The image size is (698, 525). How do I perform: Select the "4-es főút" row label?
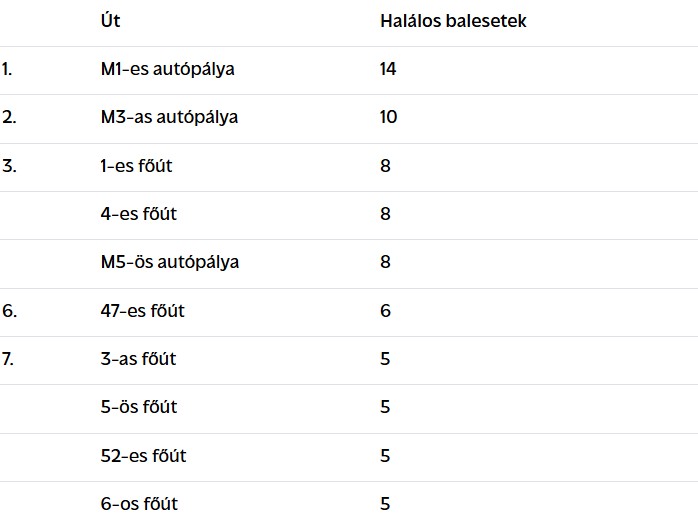click(x=139, y=214)
